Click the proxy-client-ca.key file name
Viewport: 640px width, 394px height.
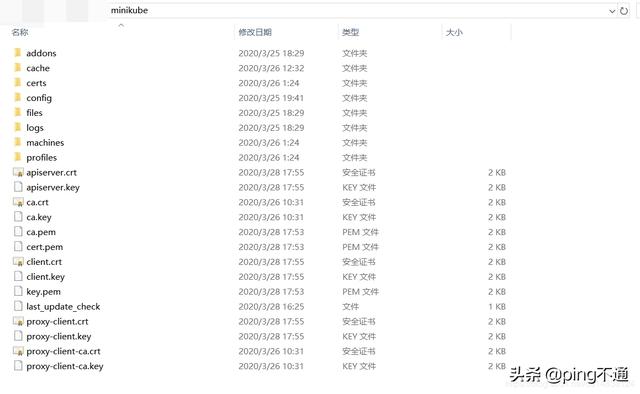tap(65, 366)
